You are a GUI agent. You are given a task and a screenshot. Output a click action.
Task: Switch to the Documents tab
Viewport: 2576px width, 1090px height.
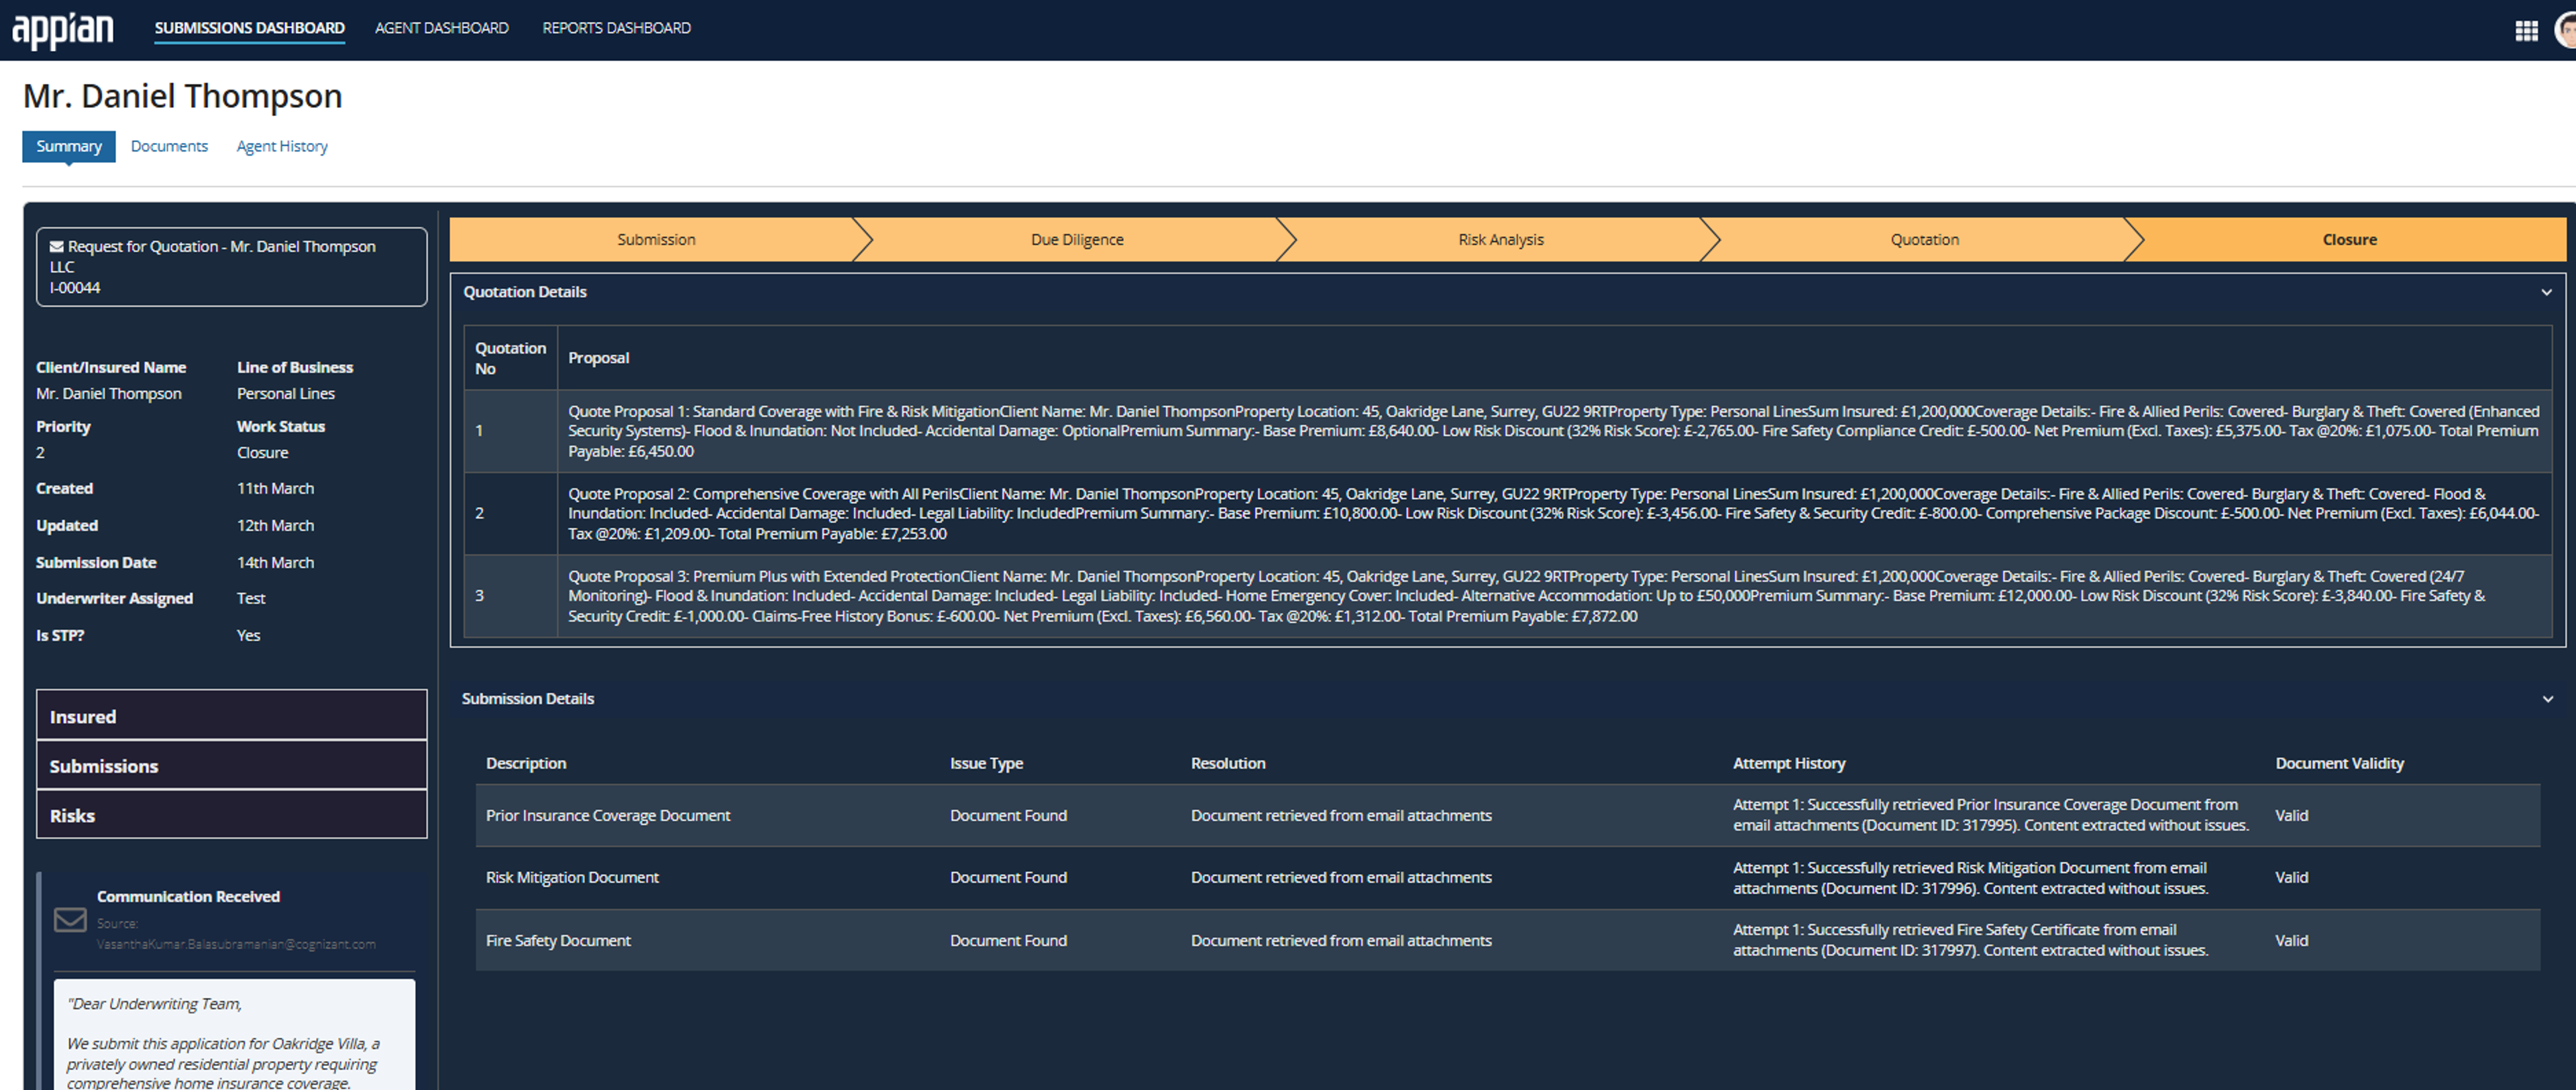pyautogui.click(x=169, y=146)
